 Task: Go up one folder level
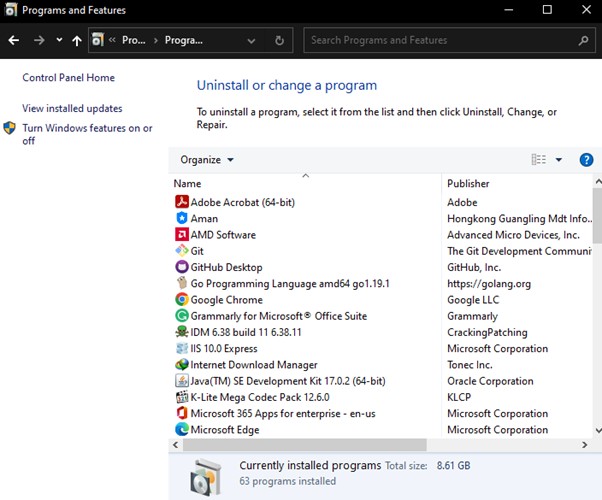click(77, 40)
